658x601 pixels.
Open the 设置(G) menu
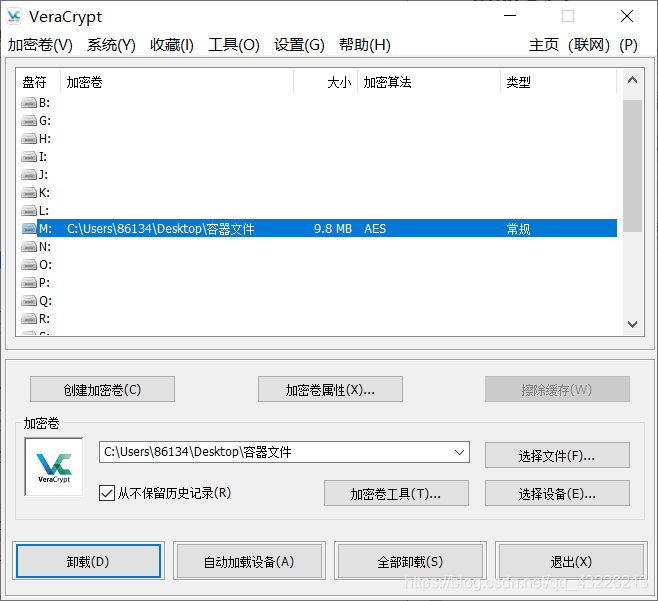299,45
